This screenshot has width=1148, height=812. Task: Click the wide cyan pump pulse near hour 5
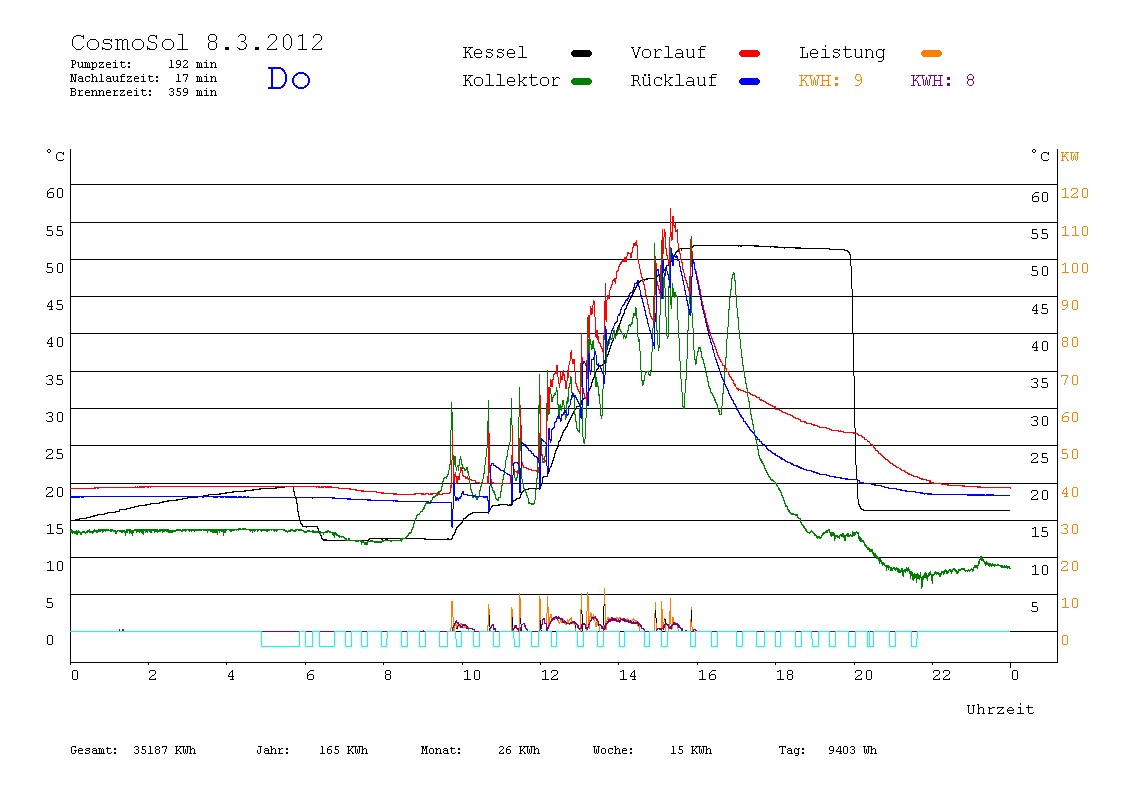tap(280, 638)
